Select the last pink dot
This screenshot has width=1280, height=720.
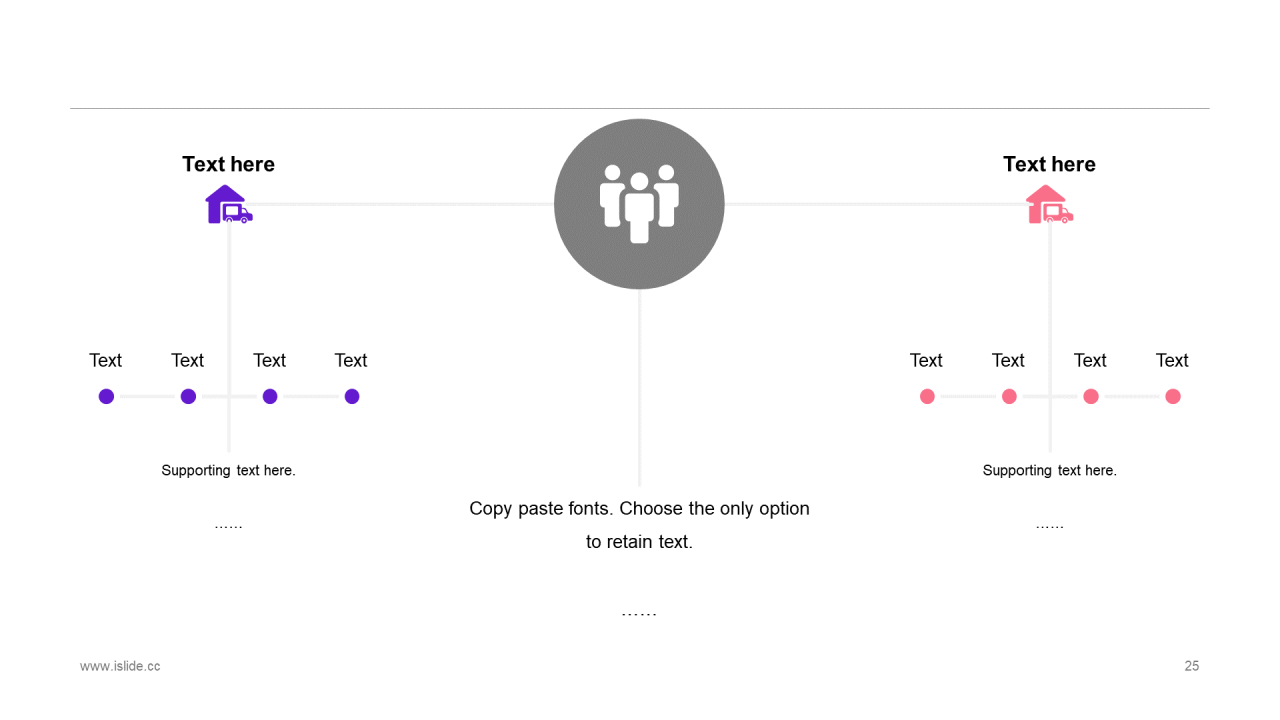pos(1173,396)
